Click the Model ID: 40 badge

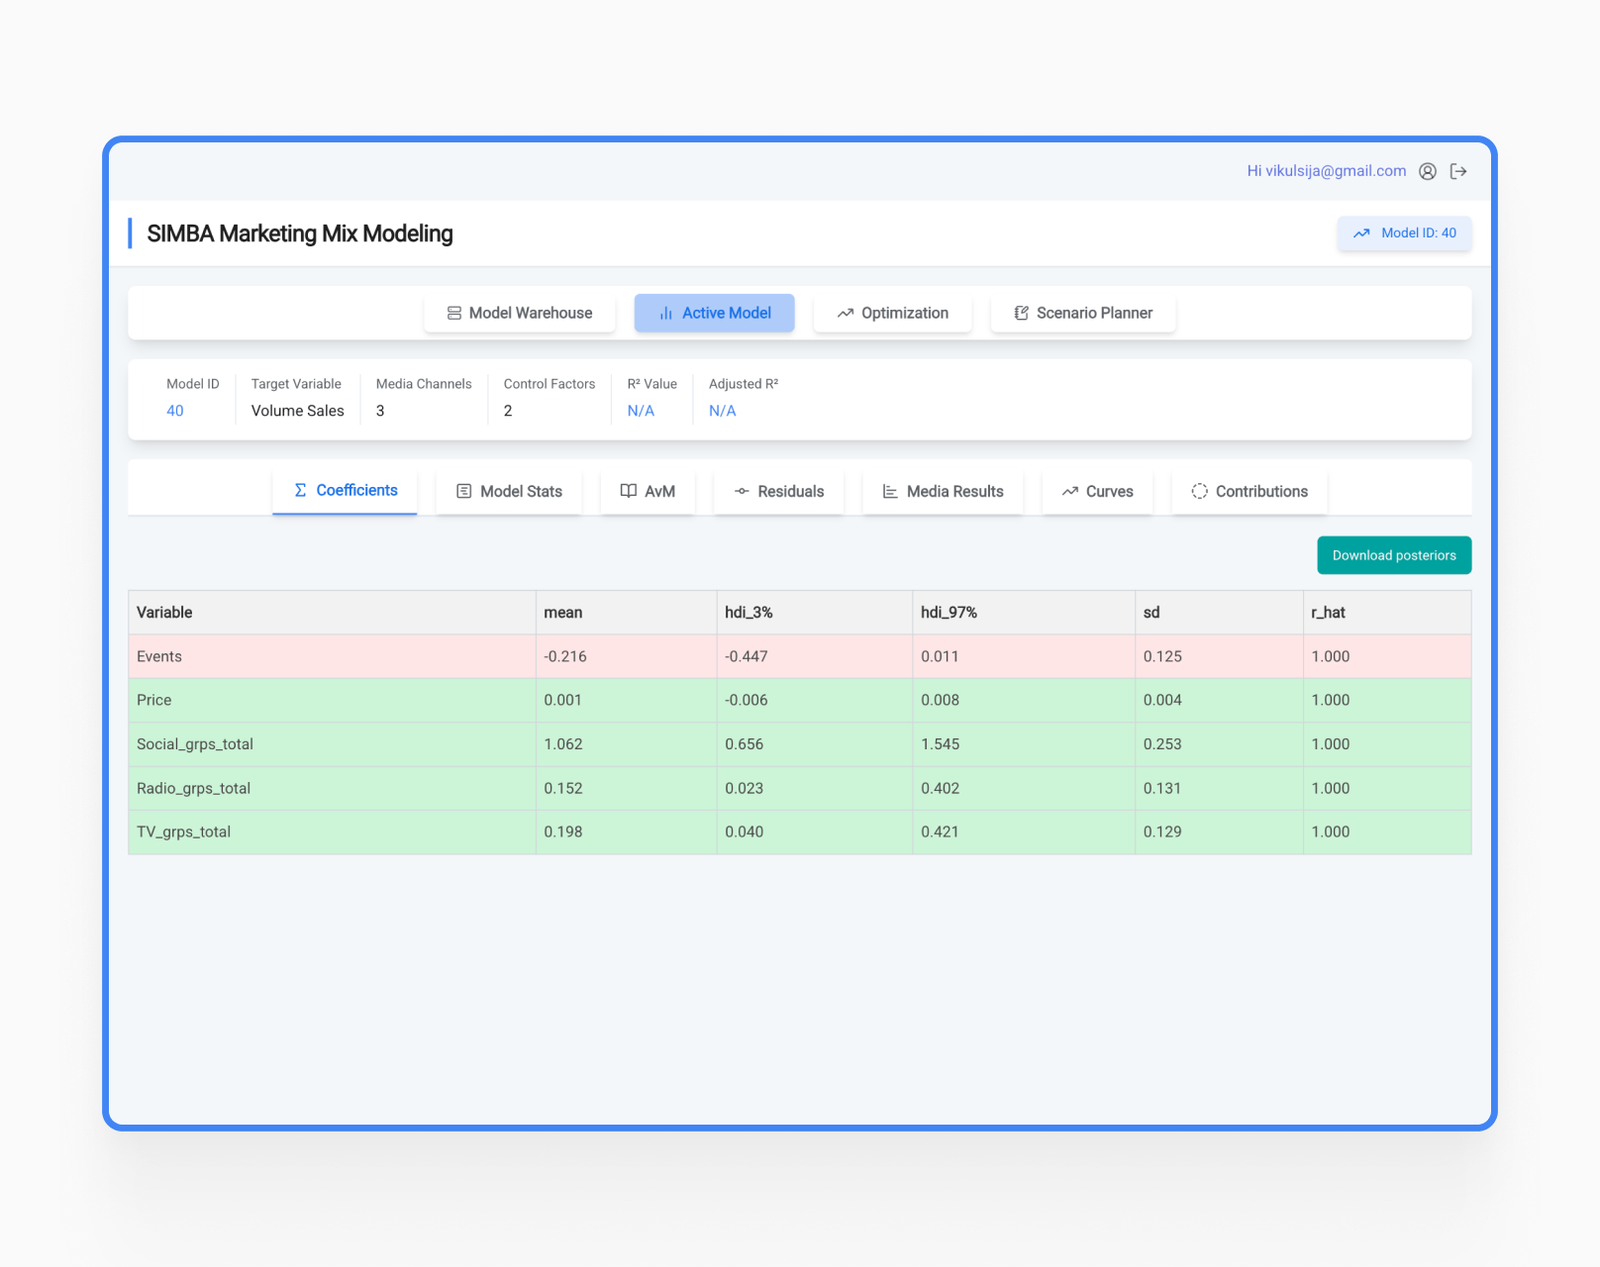(1404, 233)
